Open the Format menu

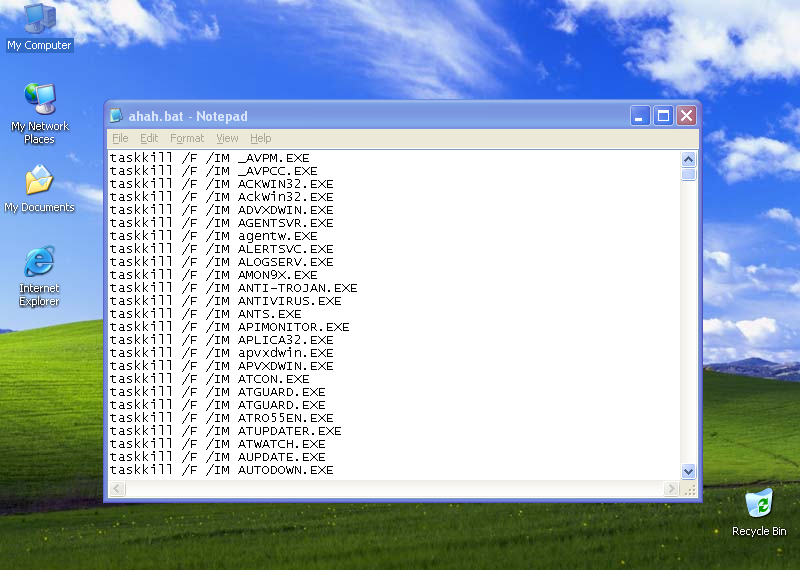click(x=187, y=138)
